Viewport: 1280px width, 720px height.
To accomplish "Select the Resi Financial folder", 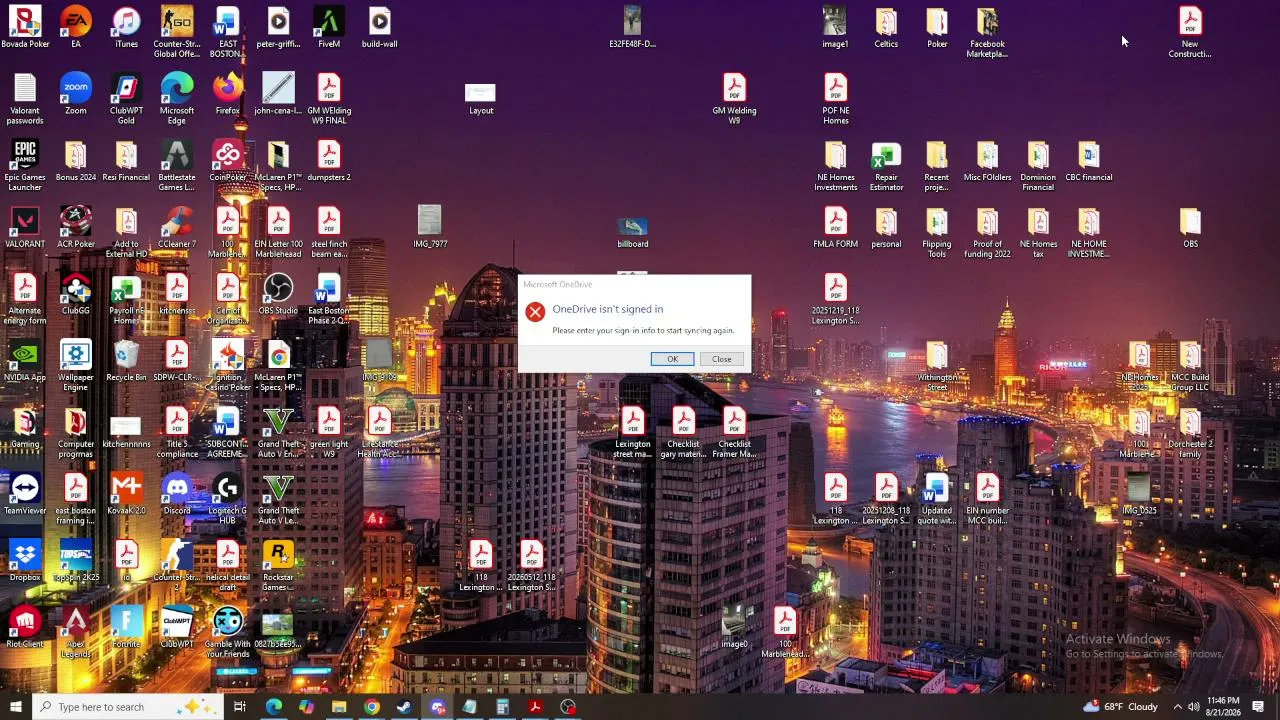I will coord(126,161).
